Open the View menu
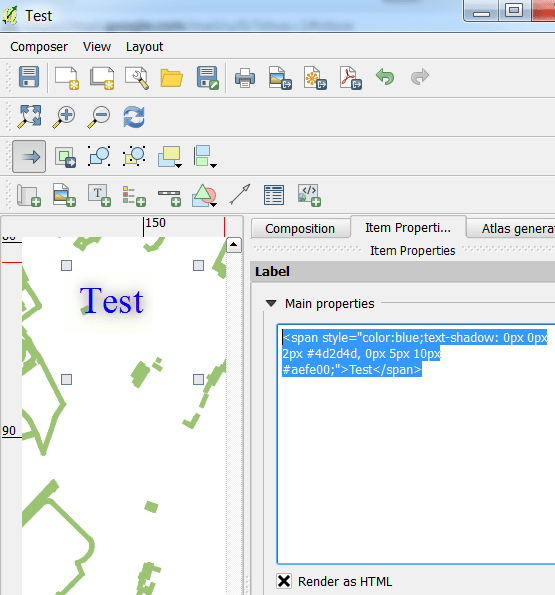This screenshot has width=555, height=595. [x=97, y=47]
